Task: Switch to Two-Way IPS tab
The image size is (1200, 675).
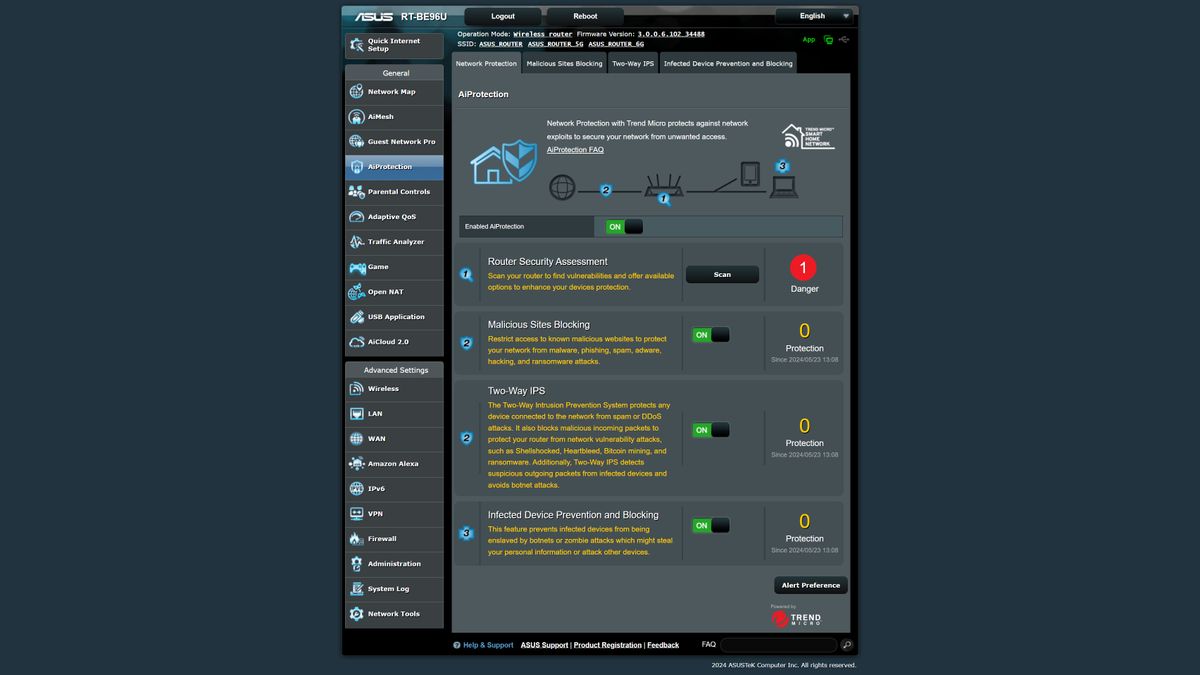Action: coord(633,63)
